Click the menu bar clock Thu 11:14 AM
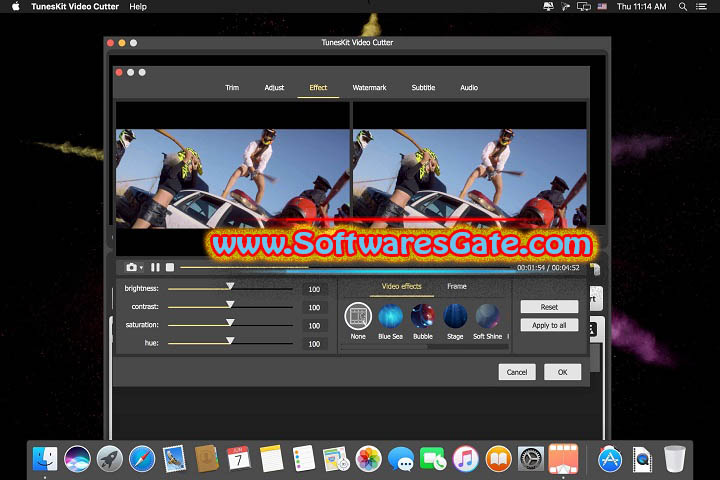Viewport: 720px width, 480px height. click(641, 6)
